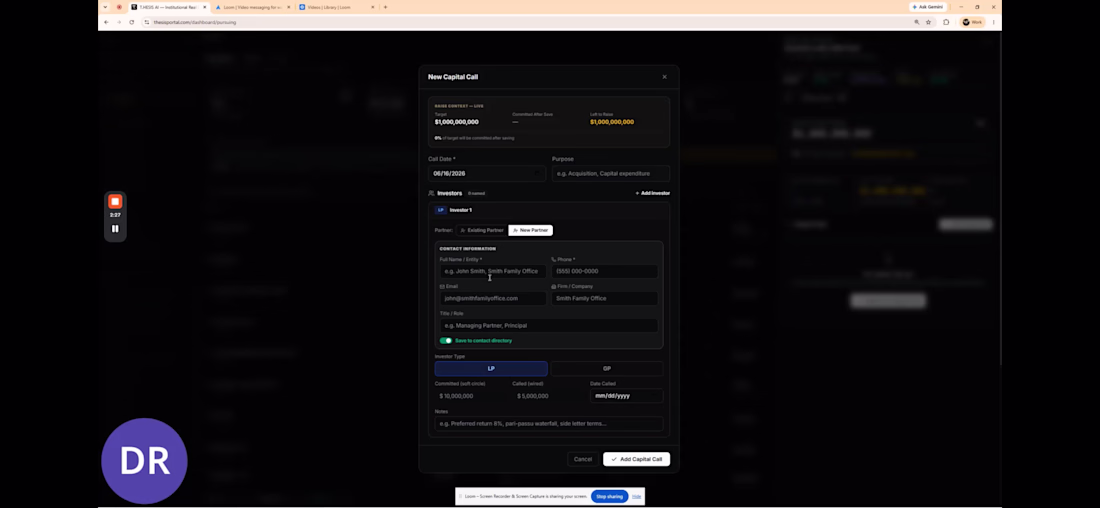Cancel the capital call dialog
The width and height of the screenshot is (1100, 508).
tap(583, 459)
